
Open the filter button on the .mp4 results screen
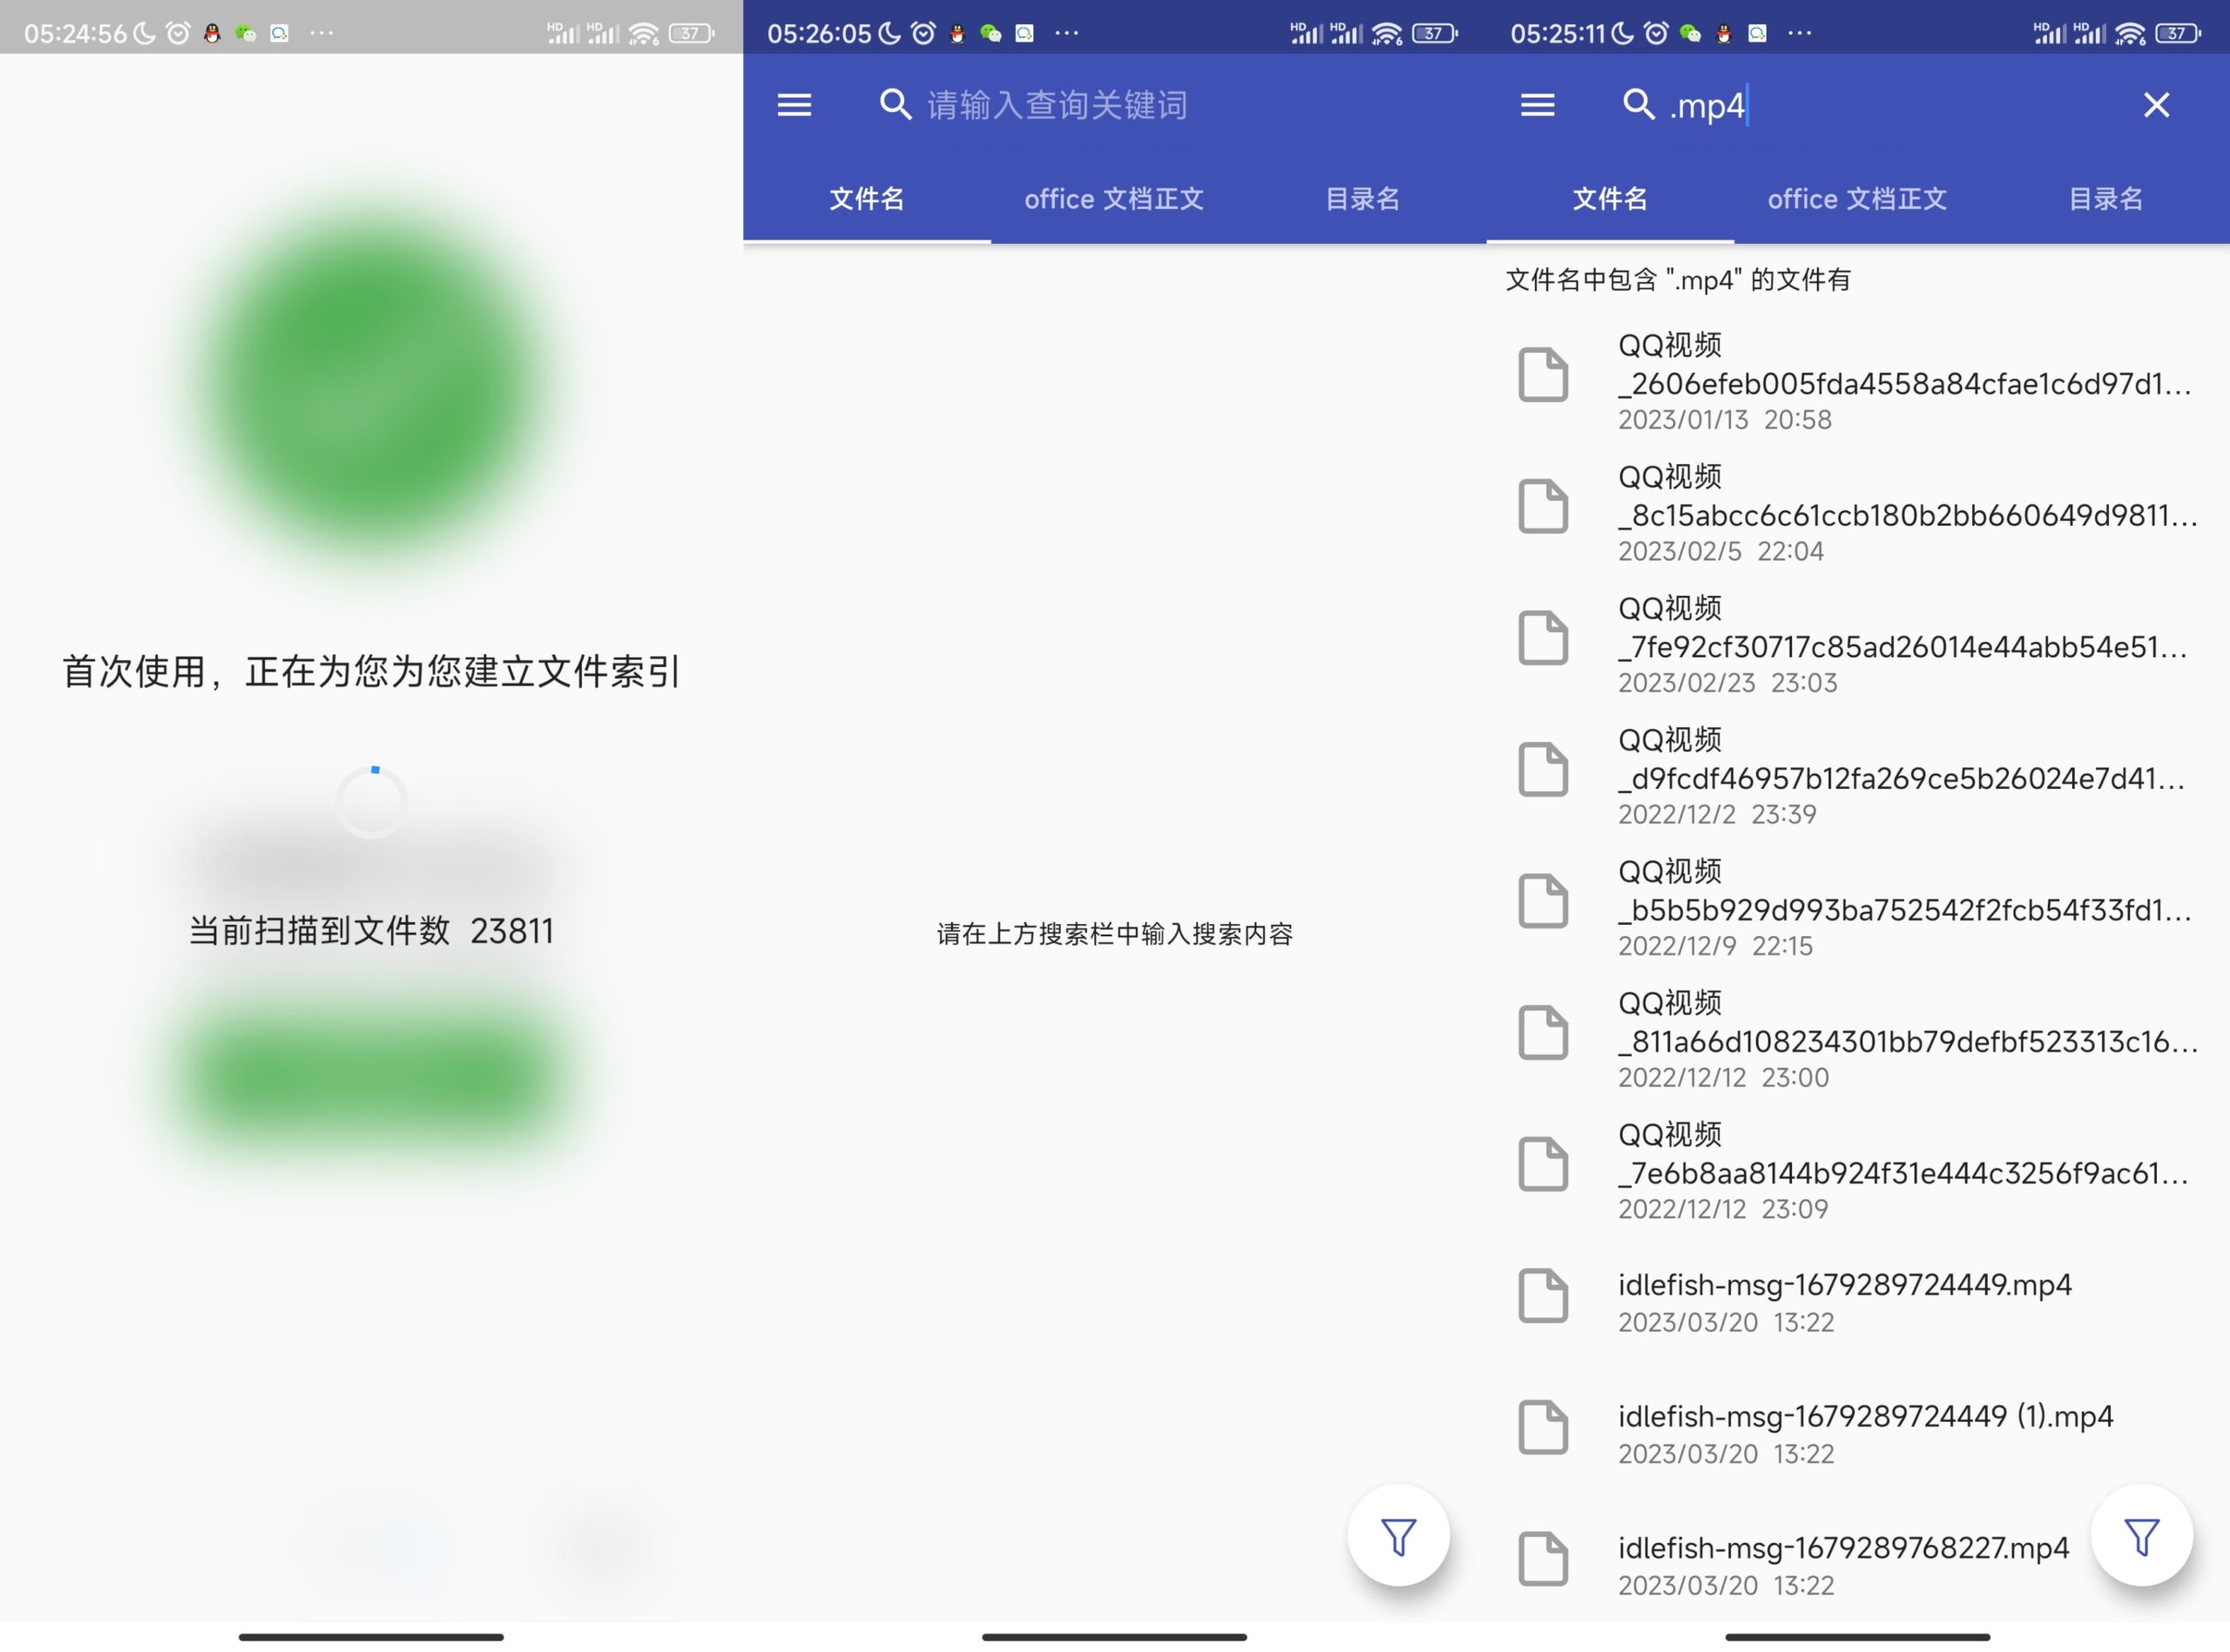[x=2141, y=1536]
